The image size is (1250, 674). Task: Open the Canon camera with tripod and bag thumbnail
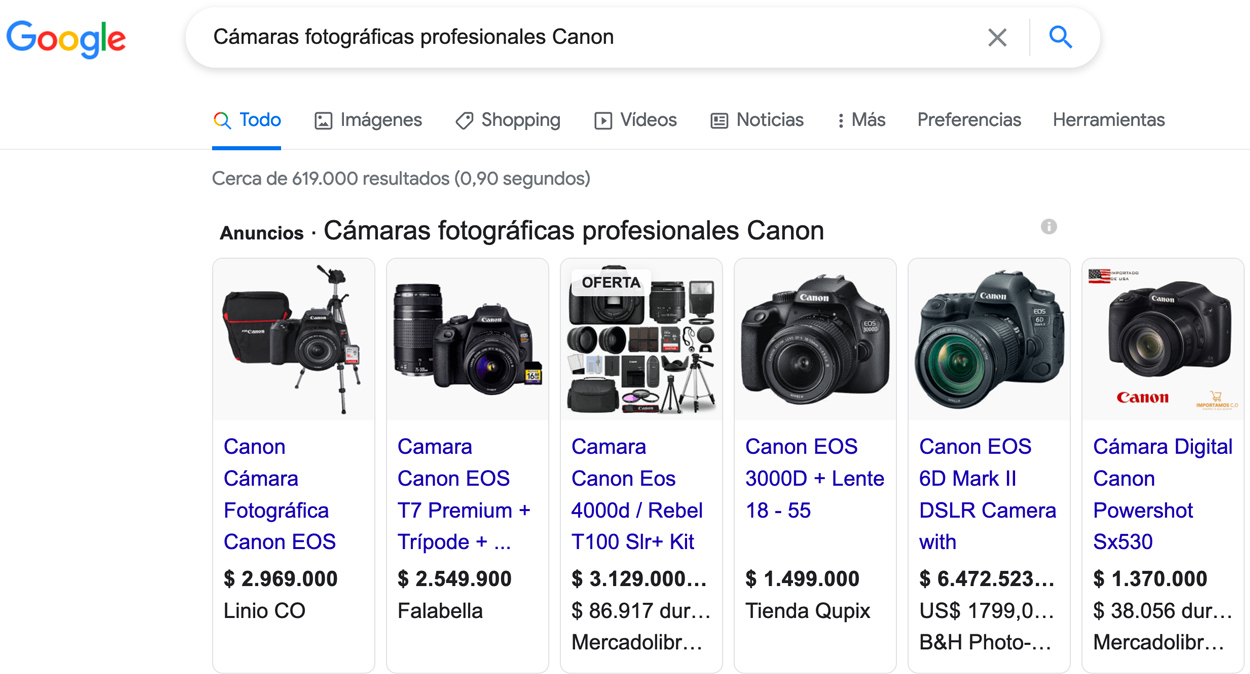(x=294, y=340)
